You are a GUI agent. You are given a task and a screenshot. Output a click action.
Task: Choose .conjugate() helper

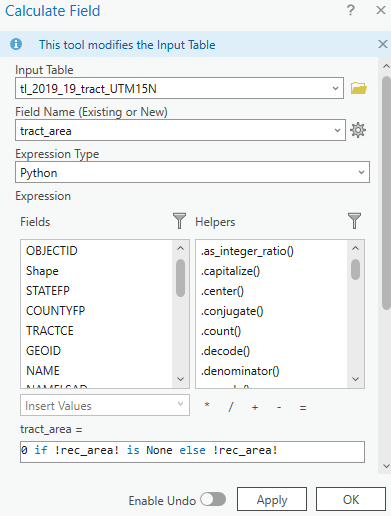232,311
